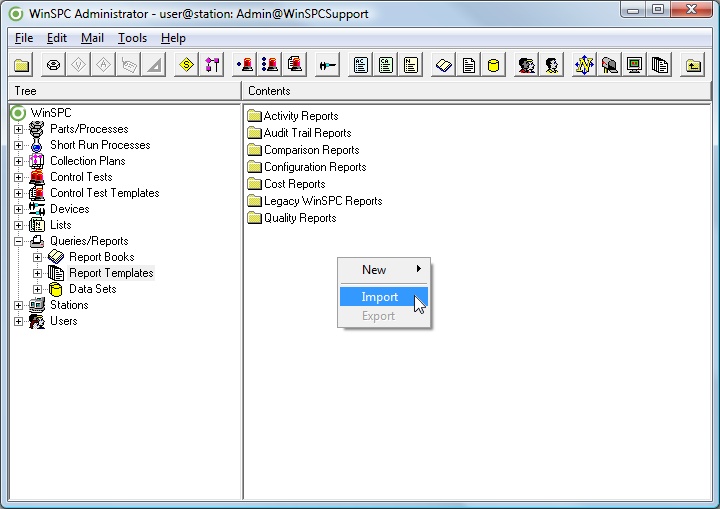Select the Cost Reports folder

coord(286,184)
